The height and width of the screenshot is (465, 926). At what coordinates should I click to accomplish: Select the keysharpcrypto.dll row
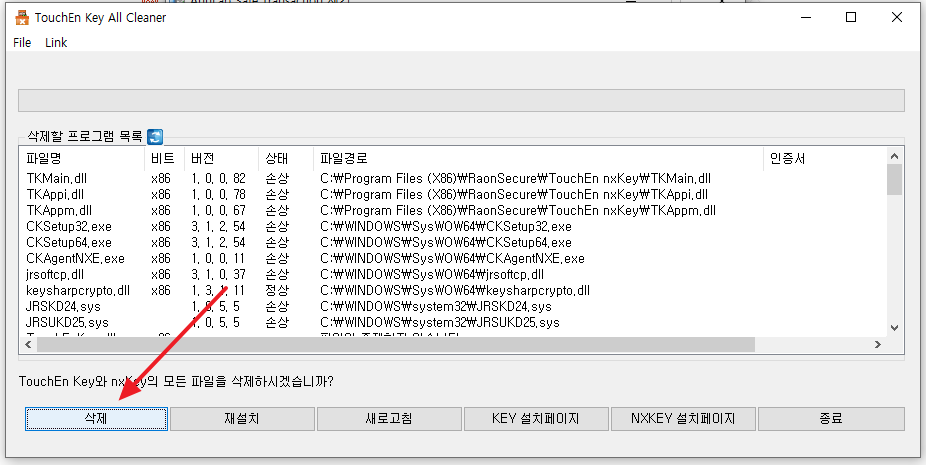coord(454,290)
